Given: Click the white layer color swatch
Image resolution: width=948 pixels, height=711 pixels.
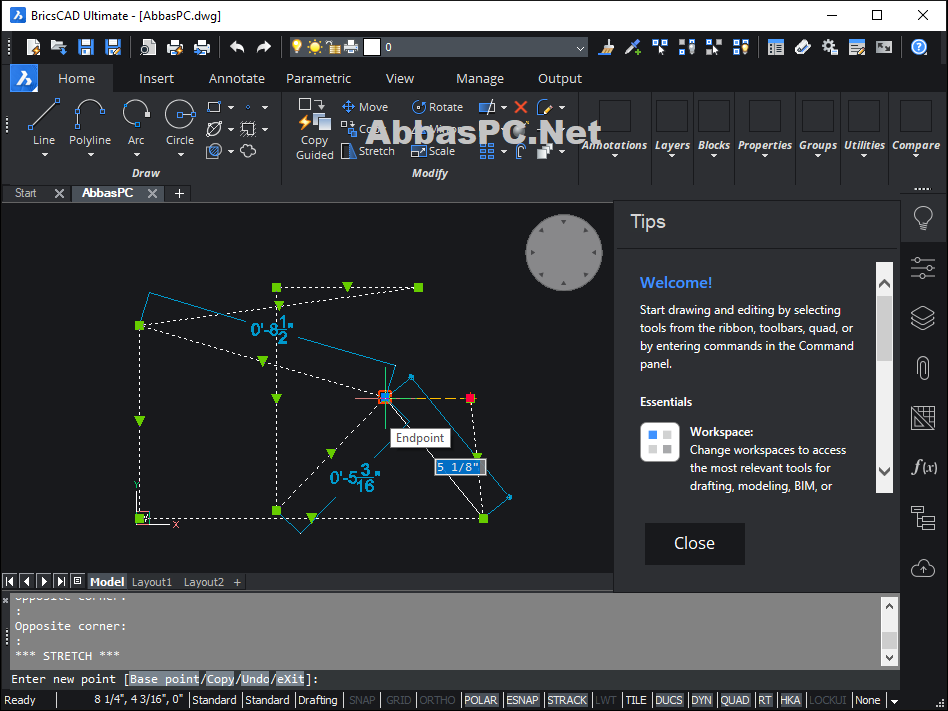Looking at the screenshot, I should click(x=372, y=47).
